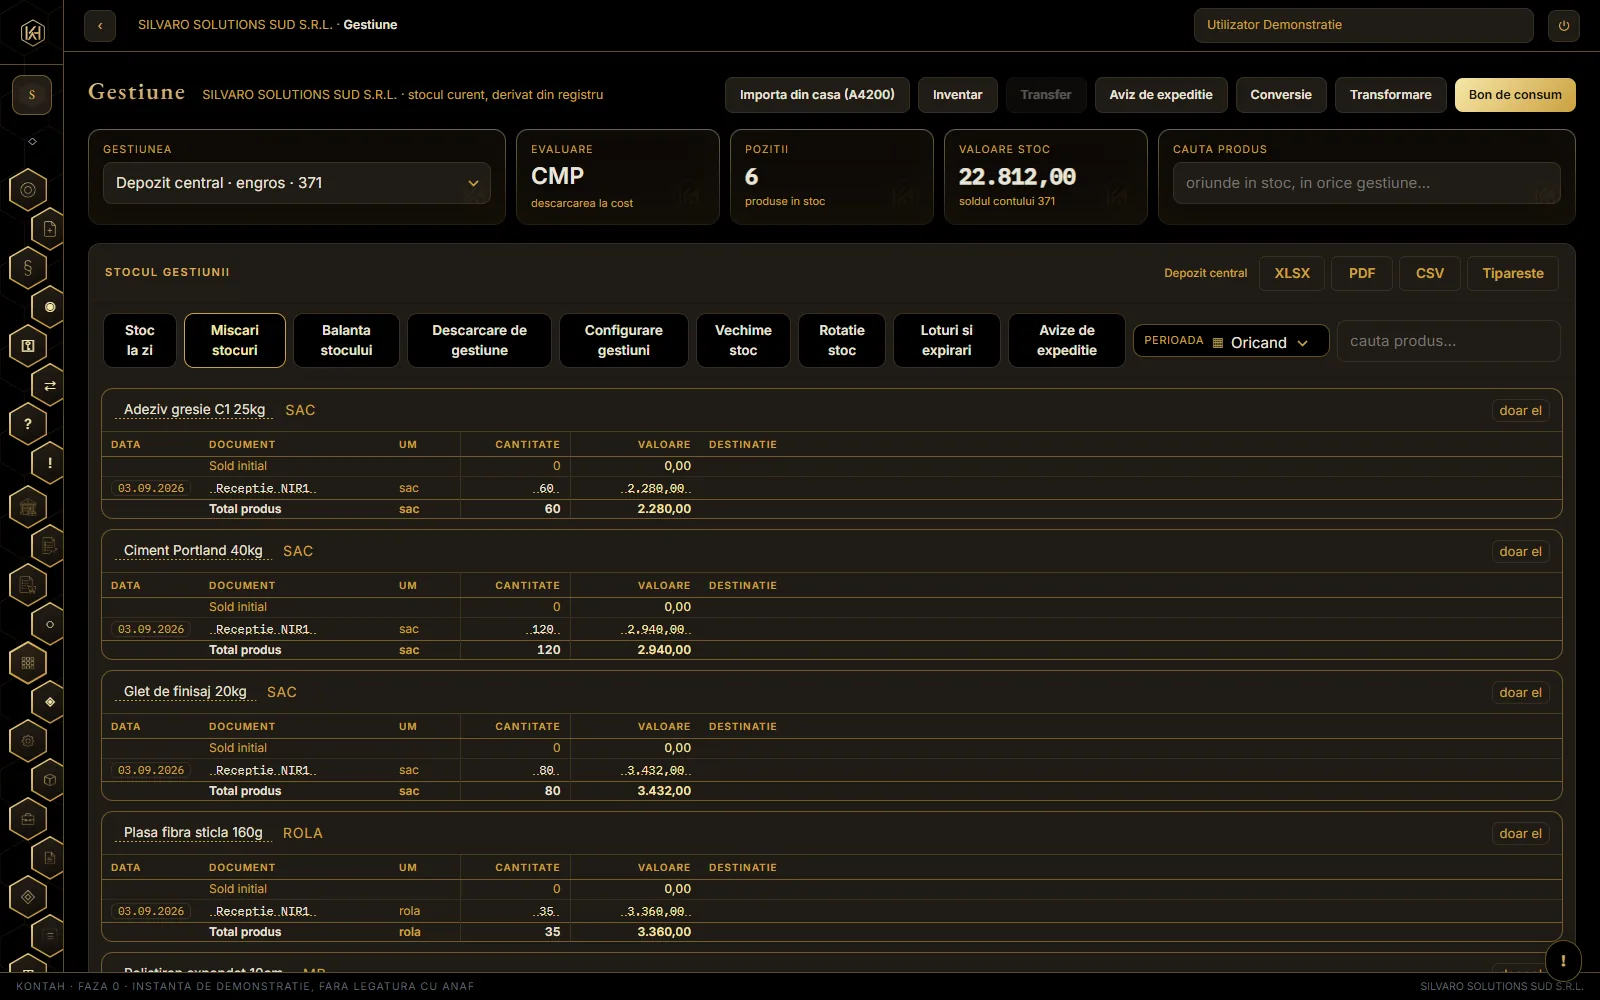The width and height of the screenshot is (1600, 1000).
Task: Go back with the top-left chevron
Action: (100, 26)
